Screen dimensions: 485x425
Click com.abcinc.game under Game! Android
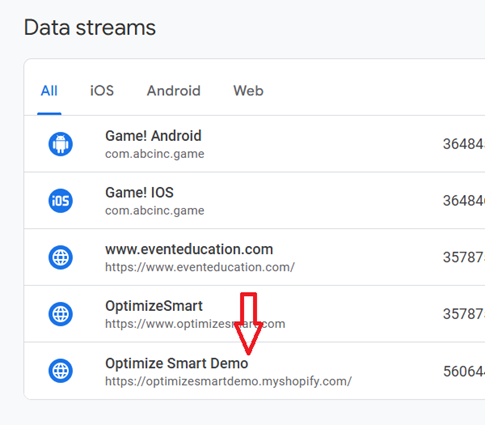point(155,154)
